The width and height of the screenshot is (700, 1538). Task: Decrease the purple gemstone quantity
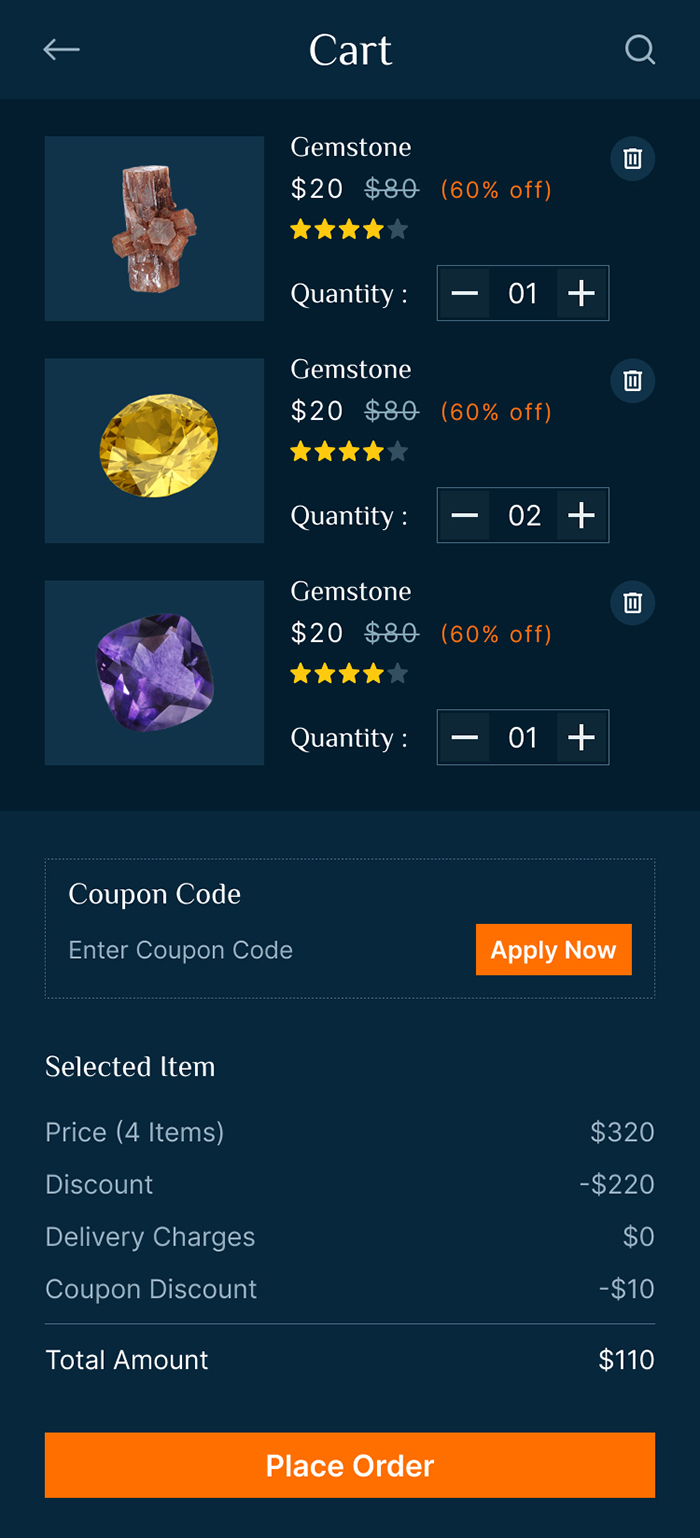coord(465,737)
